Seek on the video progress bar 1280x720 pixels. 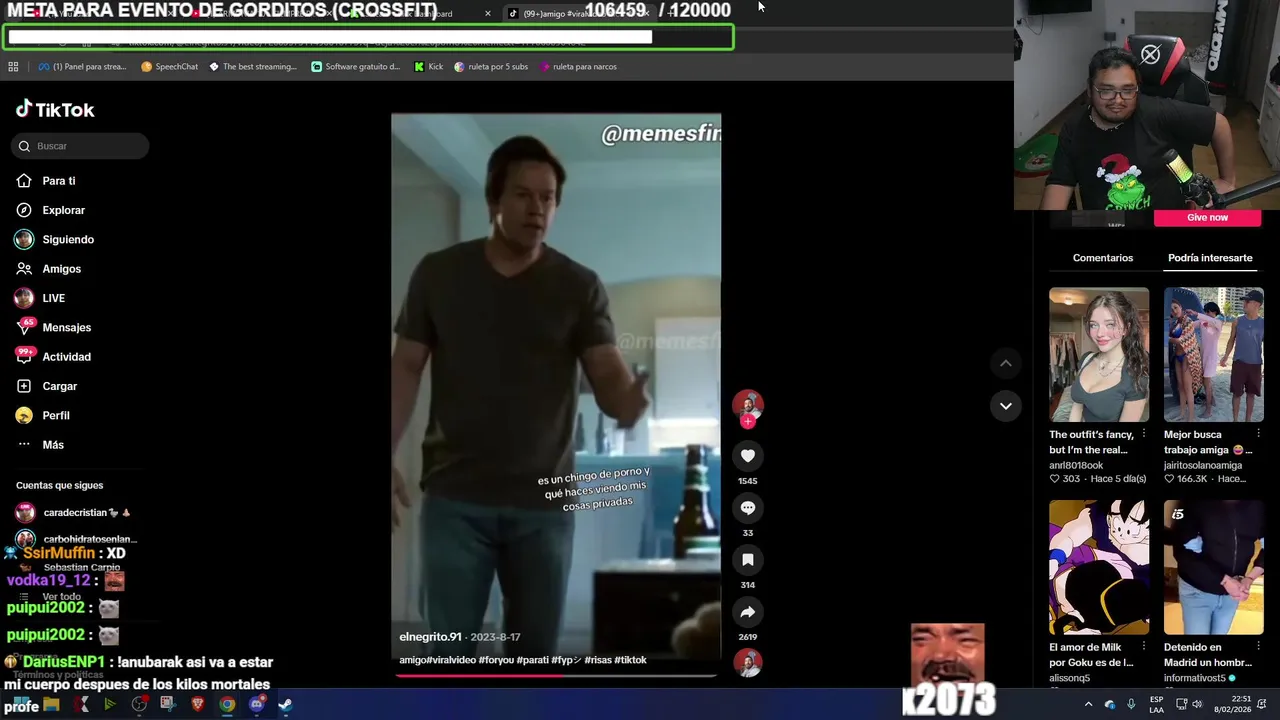556,675
